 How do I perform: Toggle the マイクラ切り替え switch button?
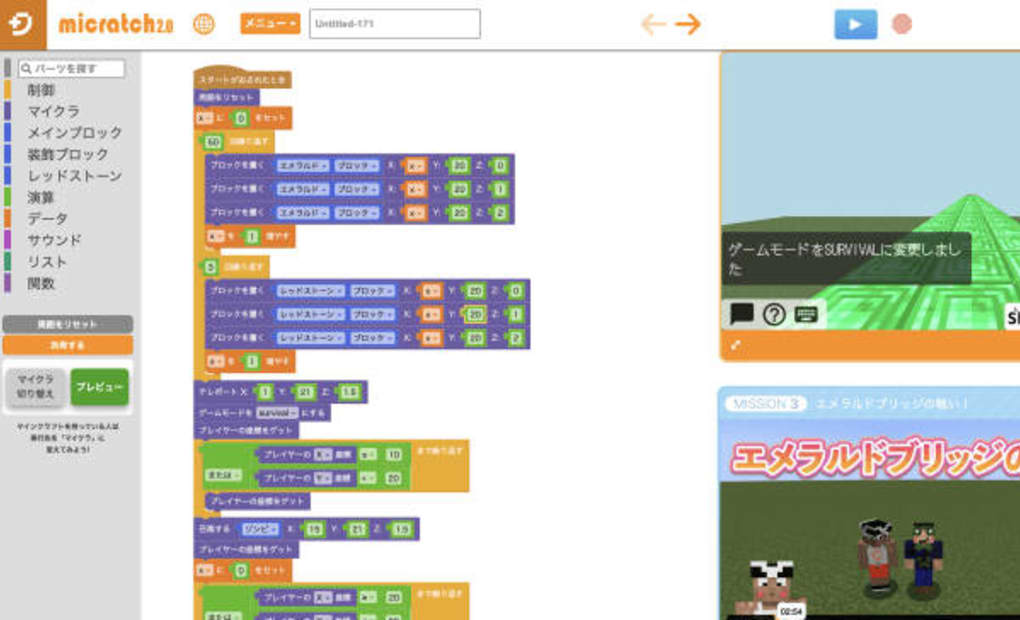[x=35, y=387]
